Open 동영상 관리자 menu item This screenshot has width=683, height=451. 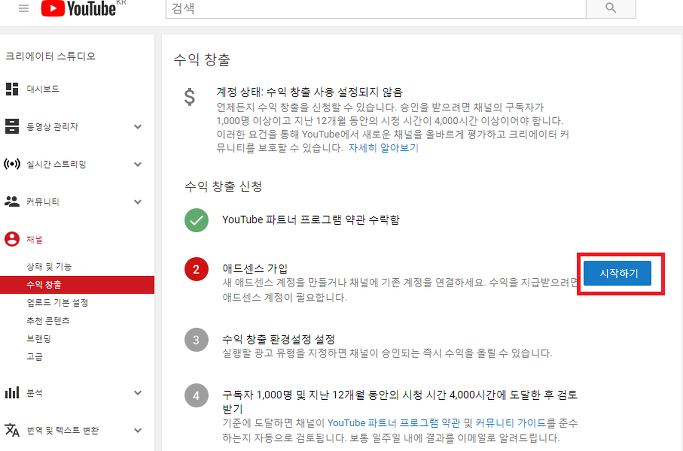(x=52, y=127)
